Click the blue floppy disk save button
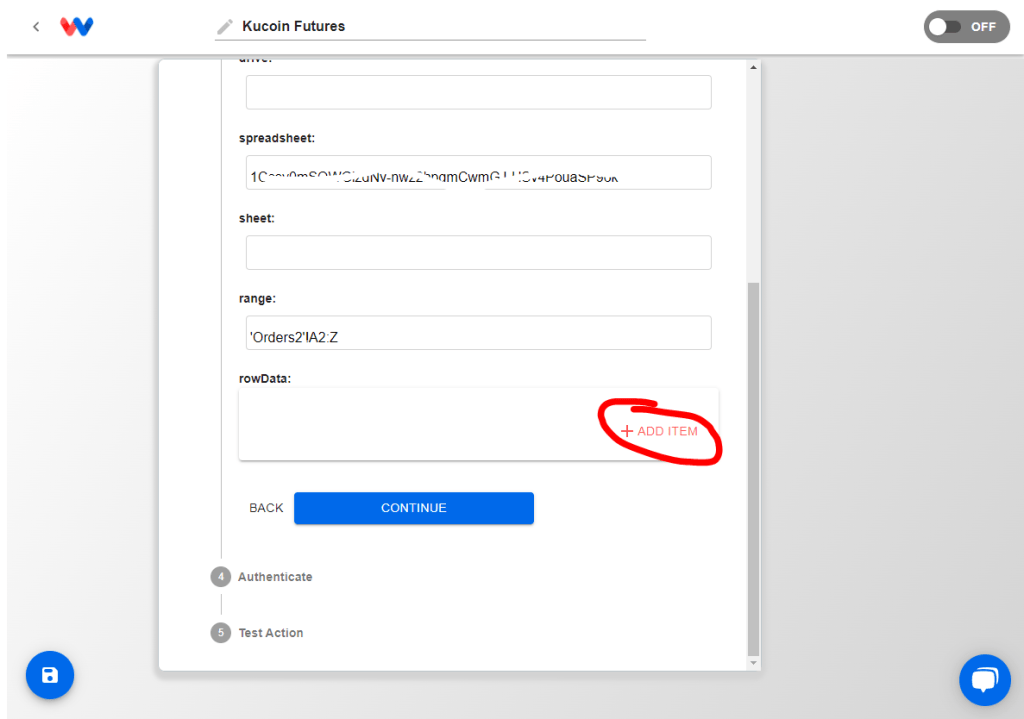Viewport: 1024px width, 719px height. click(50, 676)
